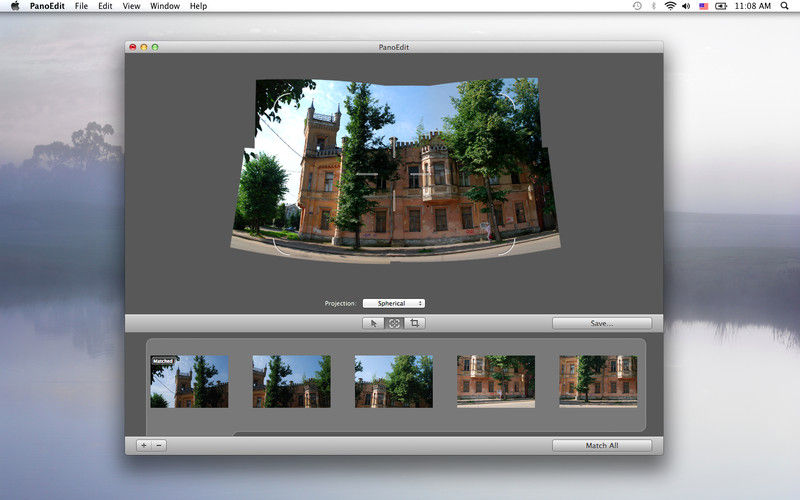Open Spotlight search icon
Screen dimensions: 800x500
784,6
